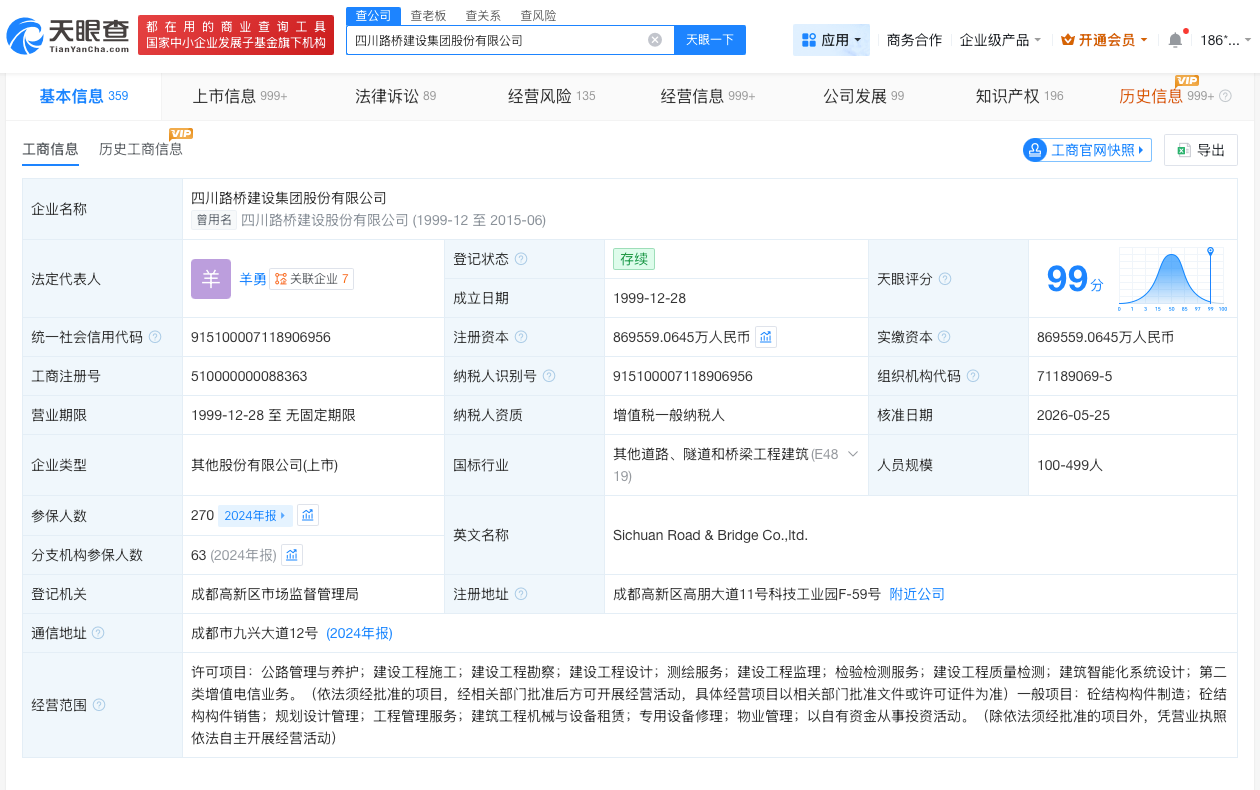Click help icon next to 登记状态

click(x=521, y=259)
